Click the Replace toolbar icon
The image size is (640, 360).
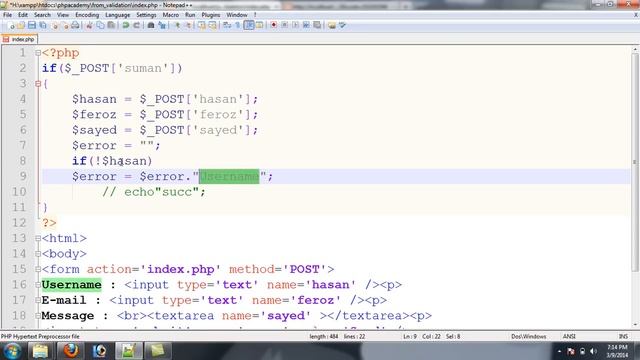point(162,25)
